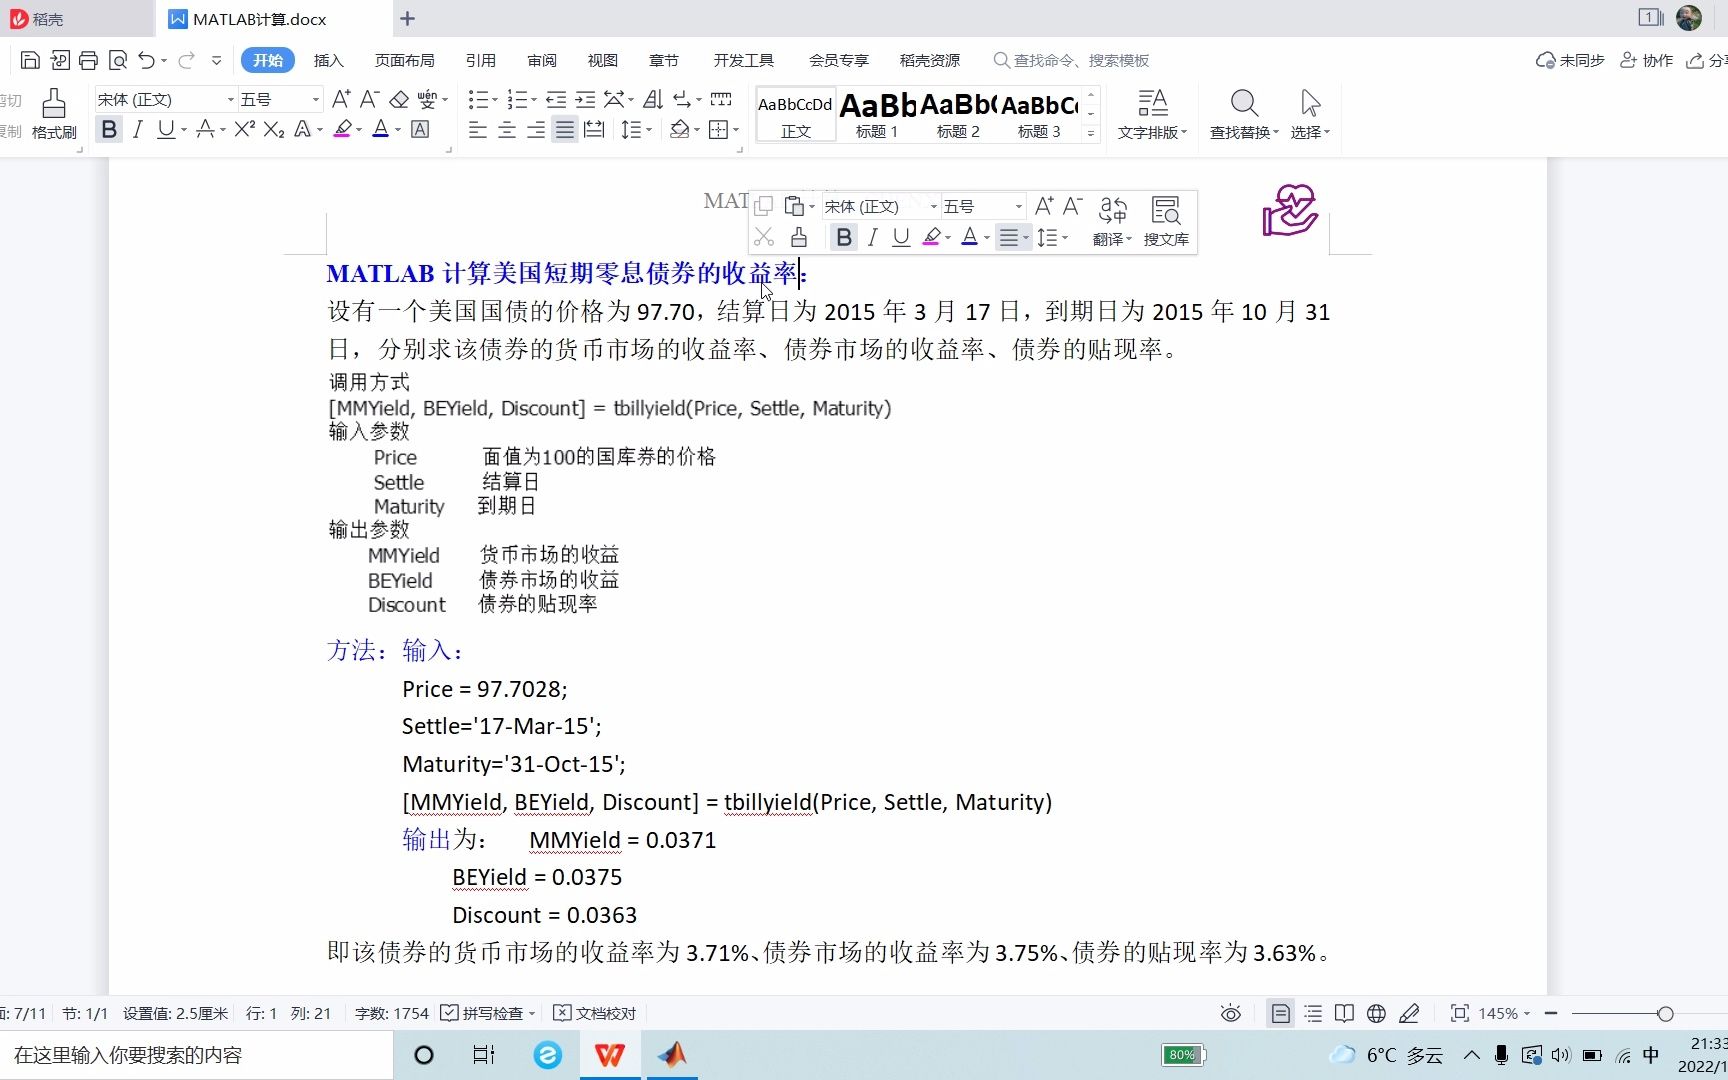This screenshot has width=1728, height=1080.
Task: Click the command search box
Action: point(1072,60)
